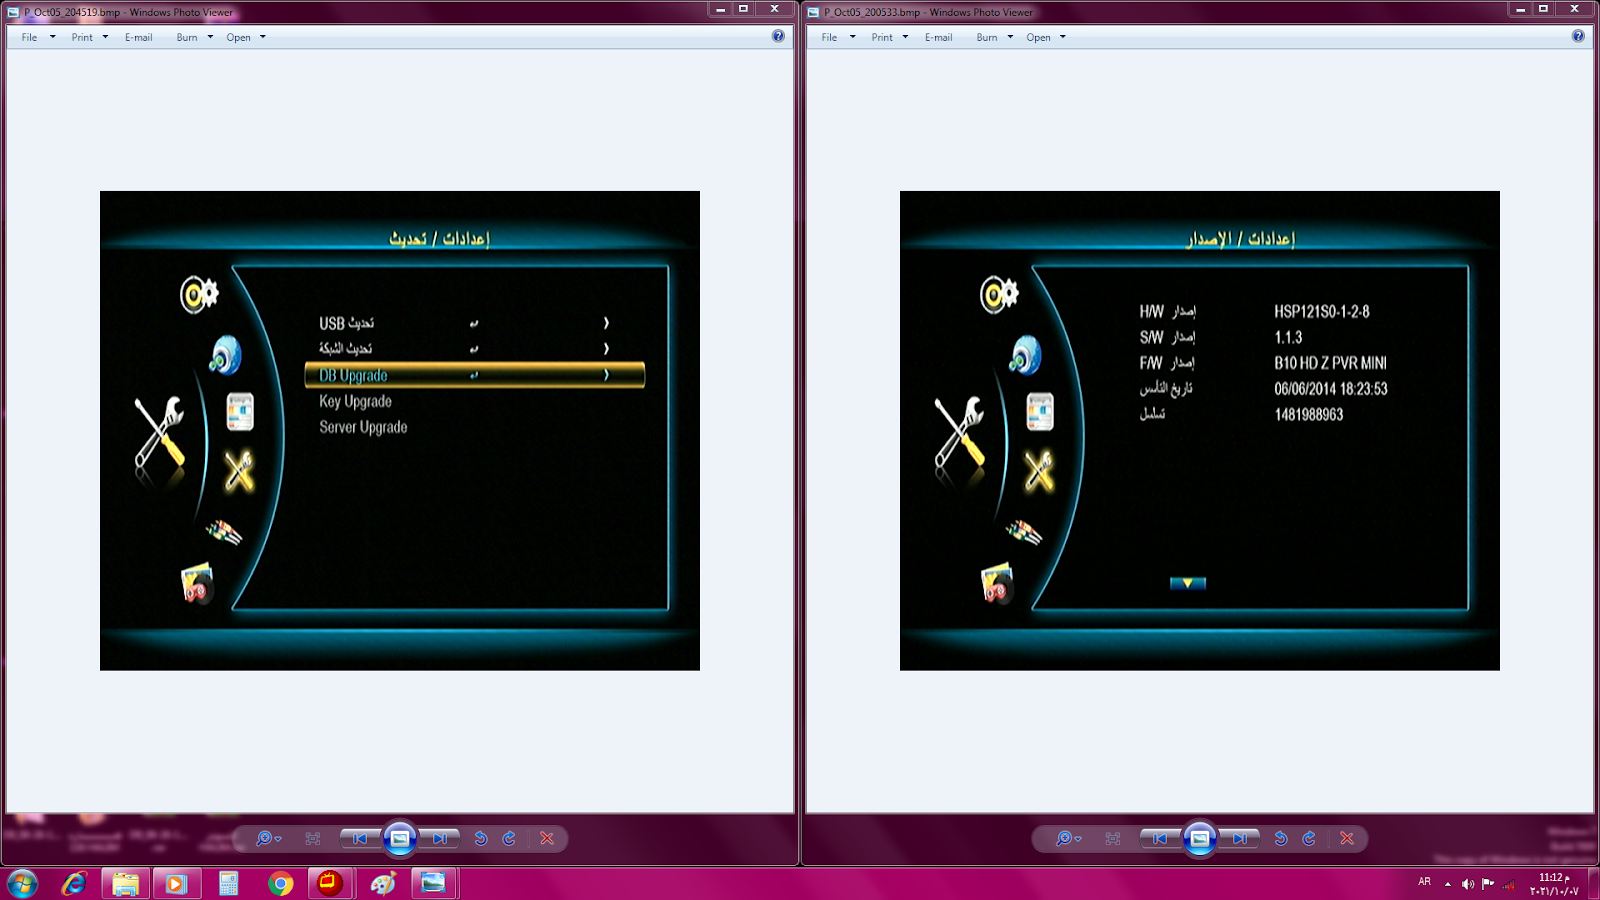
Task: Go to previous image in left window
Action: click(x=360, y=838)
